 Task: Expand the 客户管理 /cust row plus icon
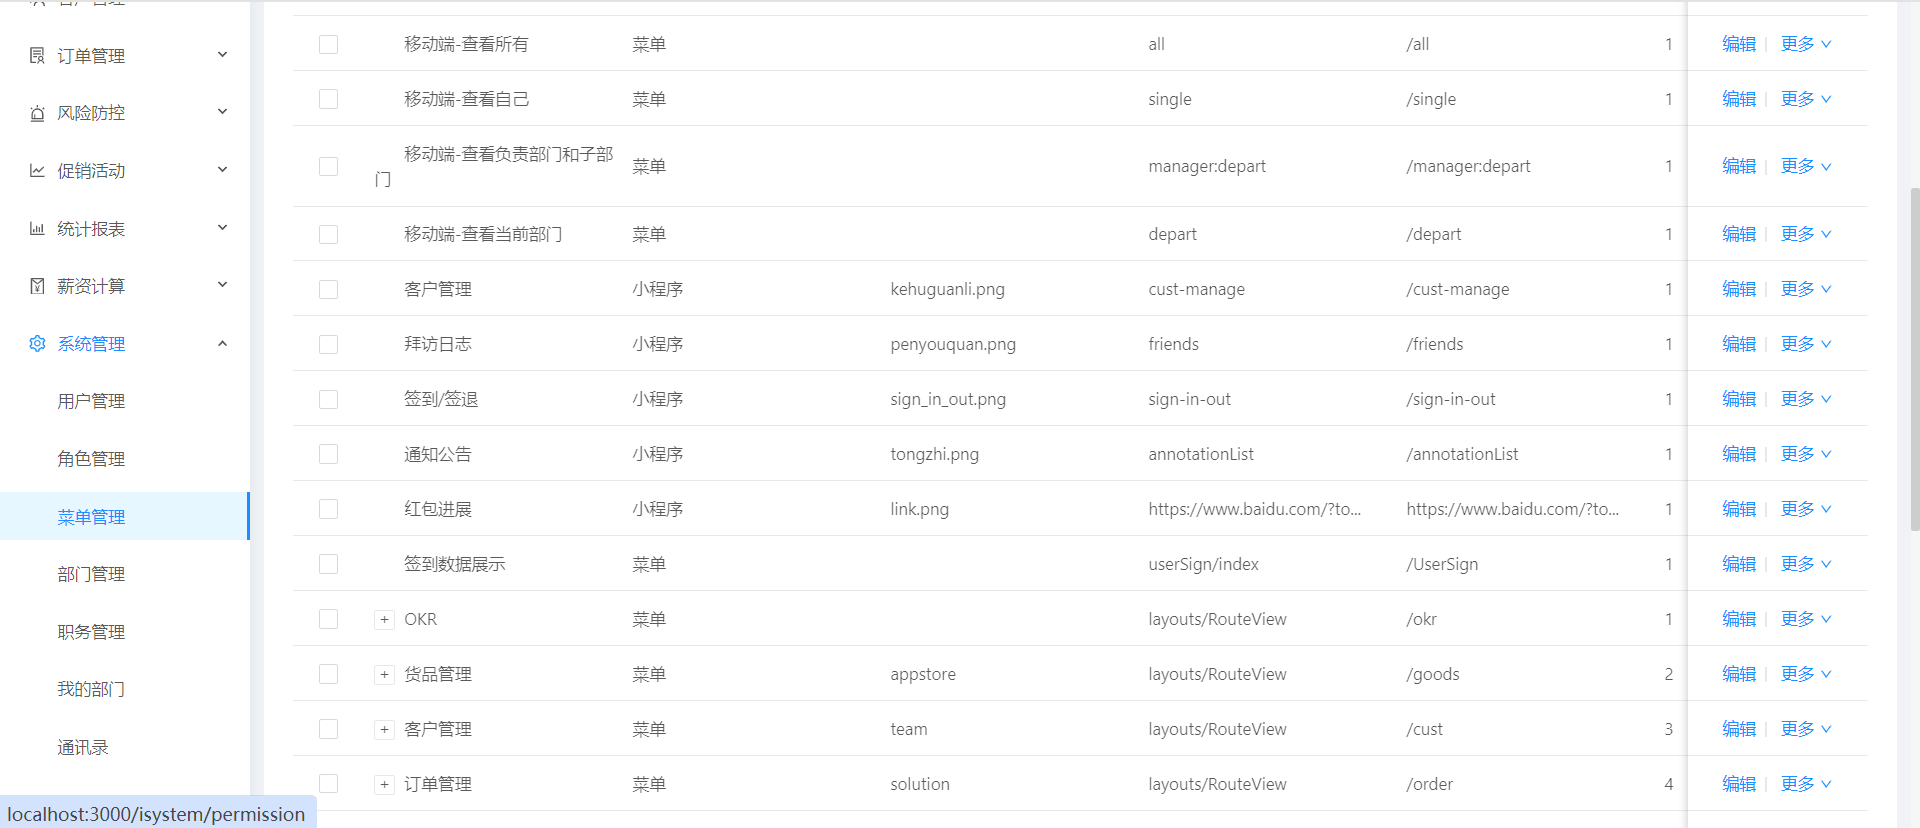click(384, 730)
